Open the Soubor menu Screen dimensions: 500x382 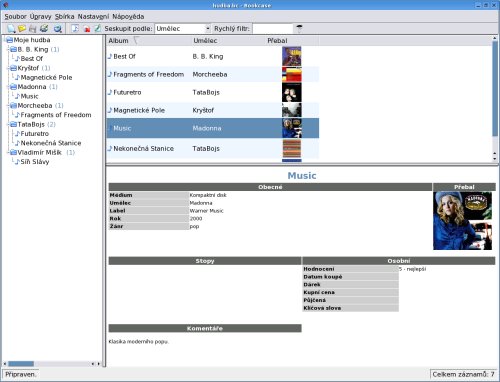pyautogui.click(x=15, y=16)
